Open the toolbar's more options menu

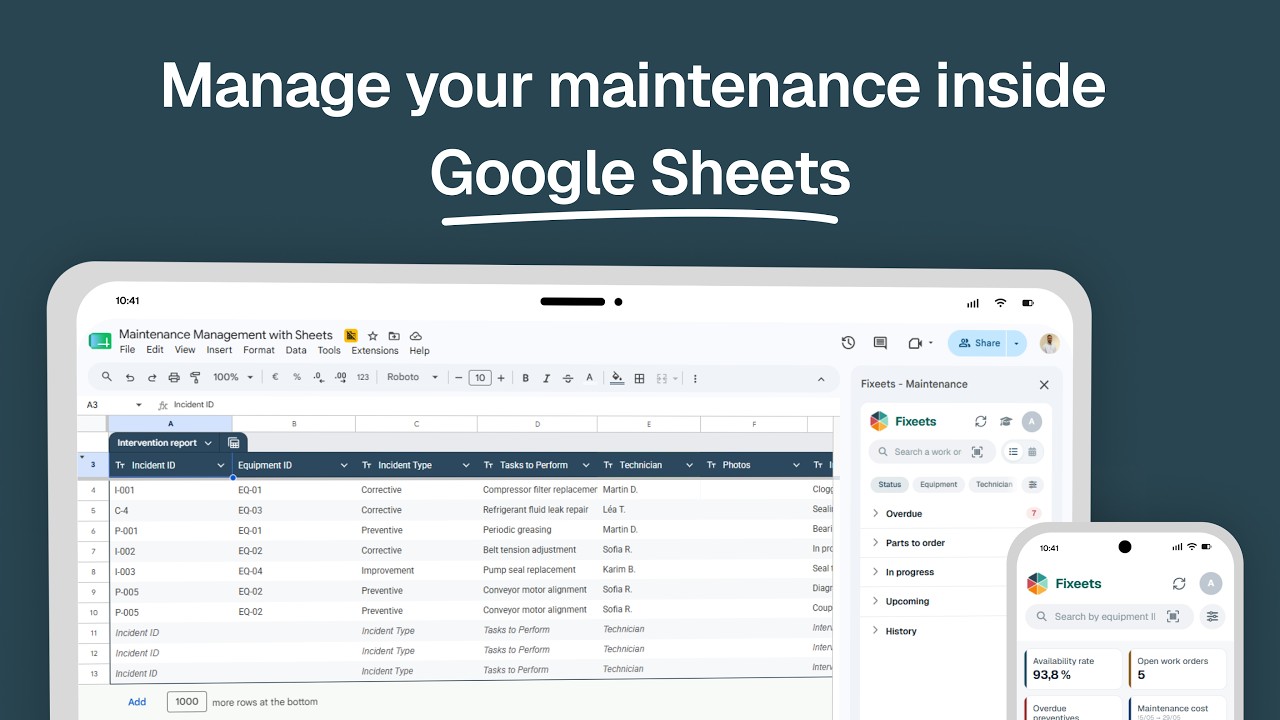[695, 378]
